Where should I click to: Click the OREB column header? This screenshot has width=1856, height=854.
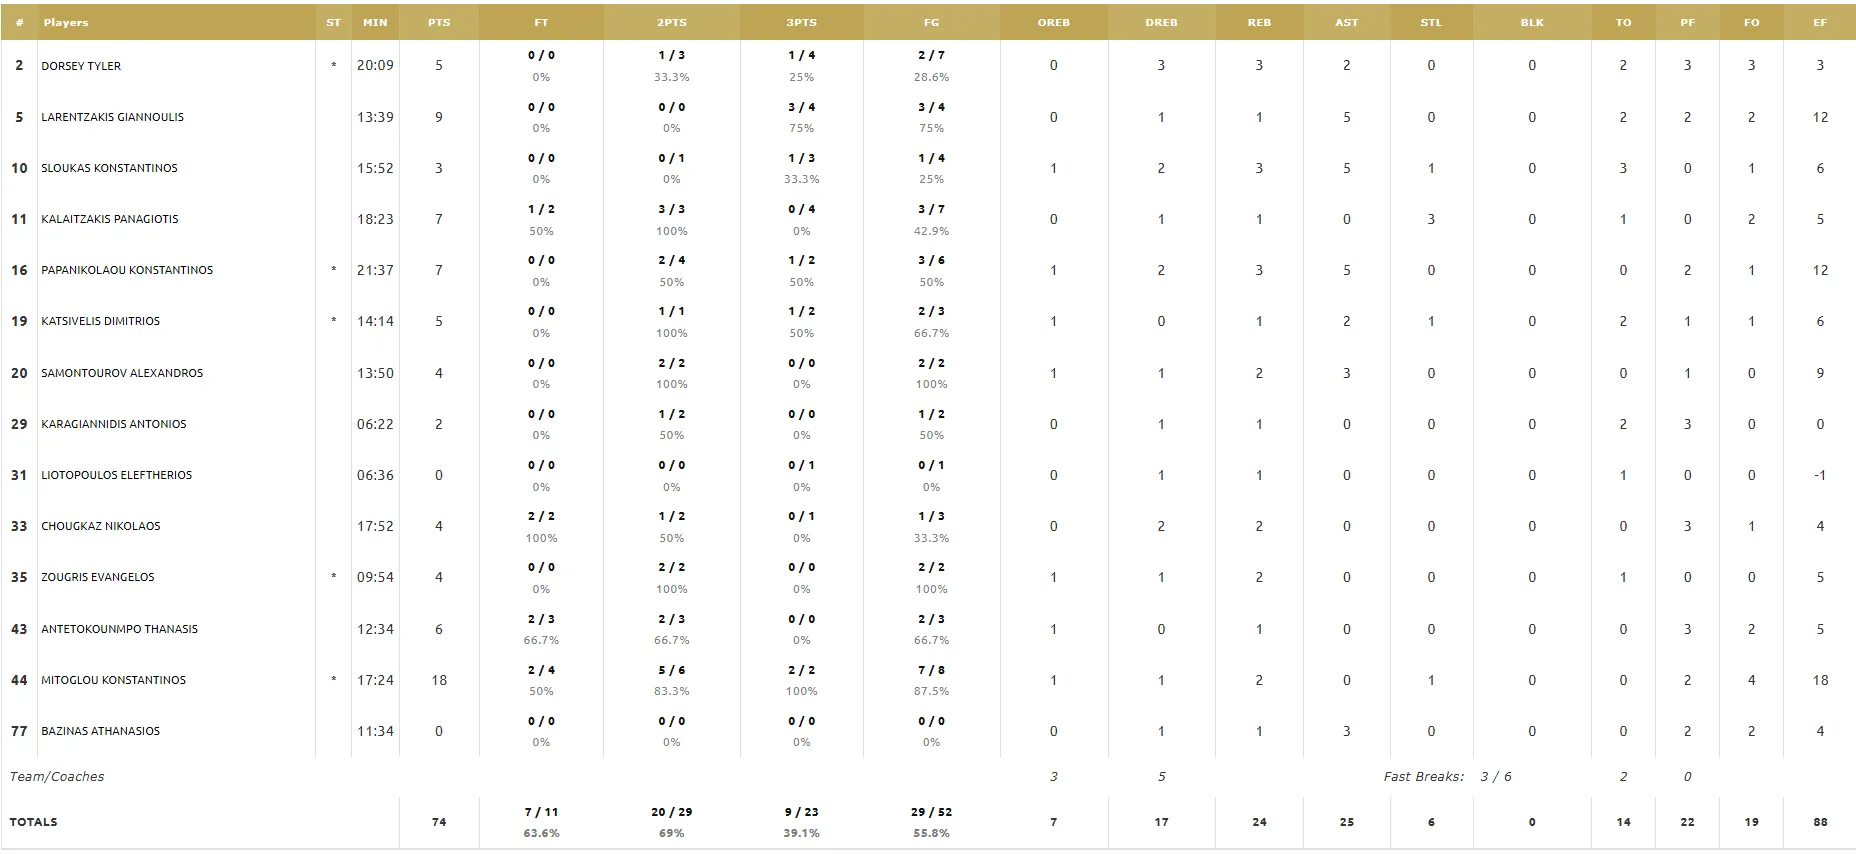tap(1054, 22)
